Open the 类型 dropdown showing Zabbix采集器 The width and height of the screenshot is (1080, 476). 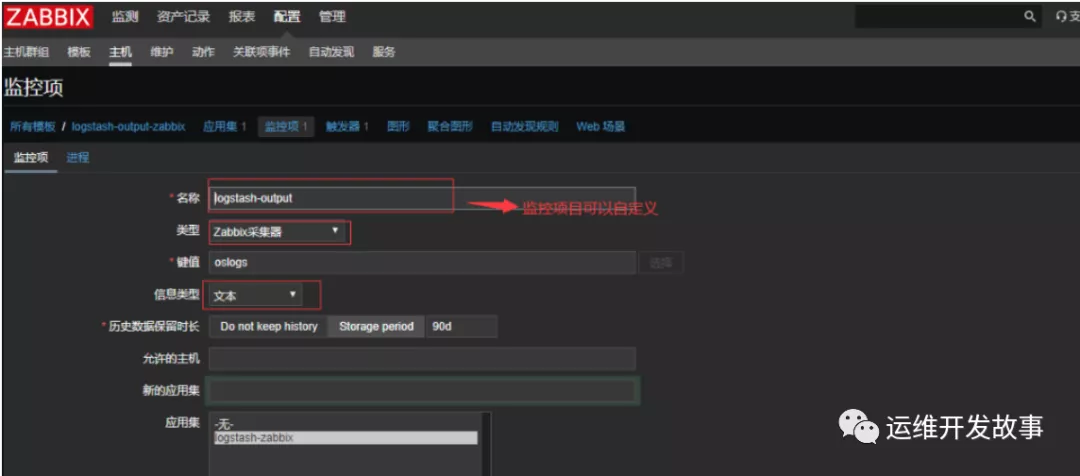pyautogui.click(x=277, y=232)
